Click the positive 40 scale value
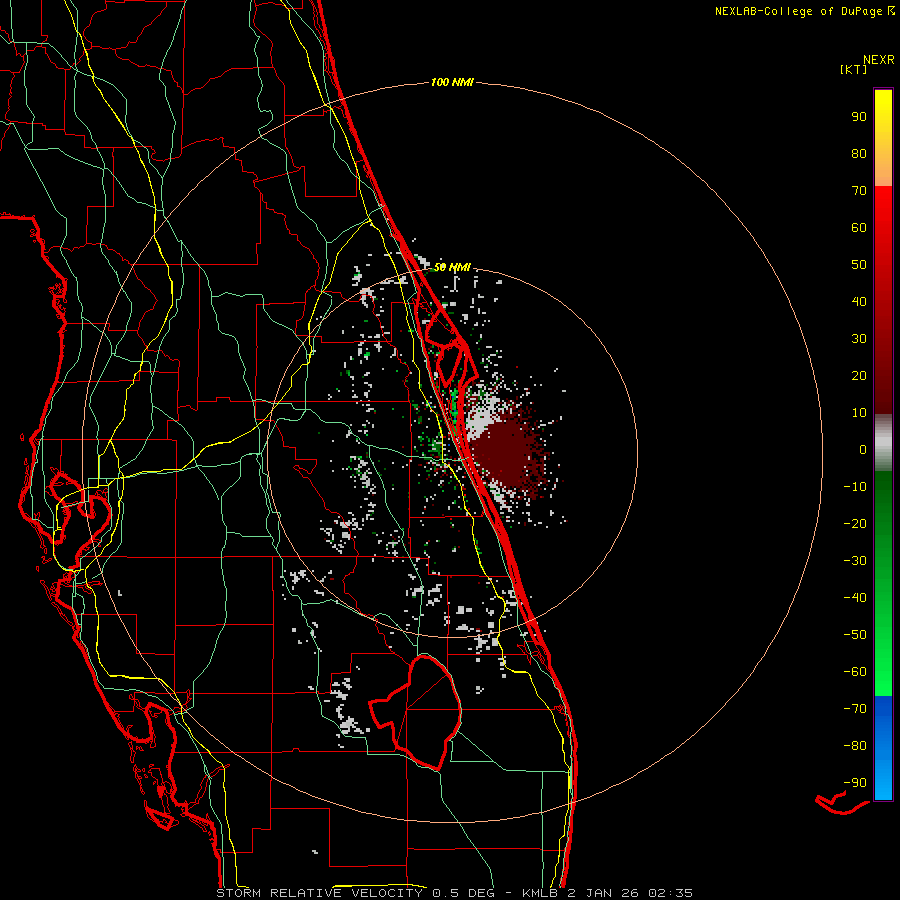This screenshot has width=900, height=900. click(x=859, y=302)
